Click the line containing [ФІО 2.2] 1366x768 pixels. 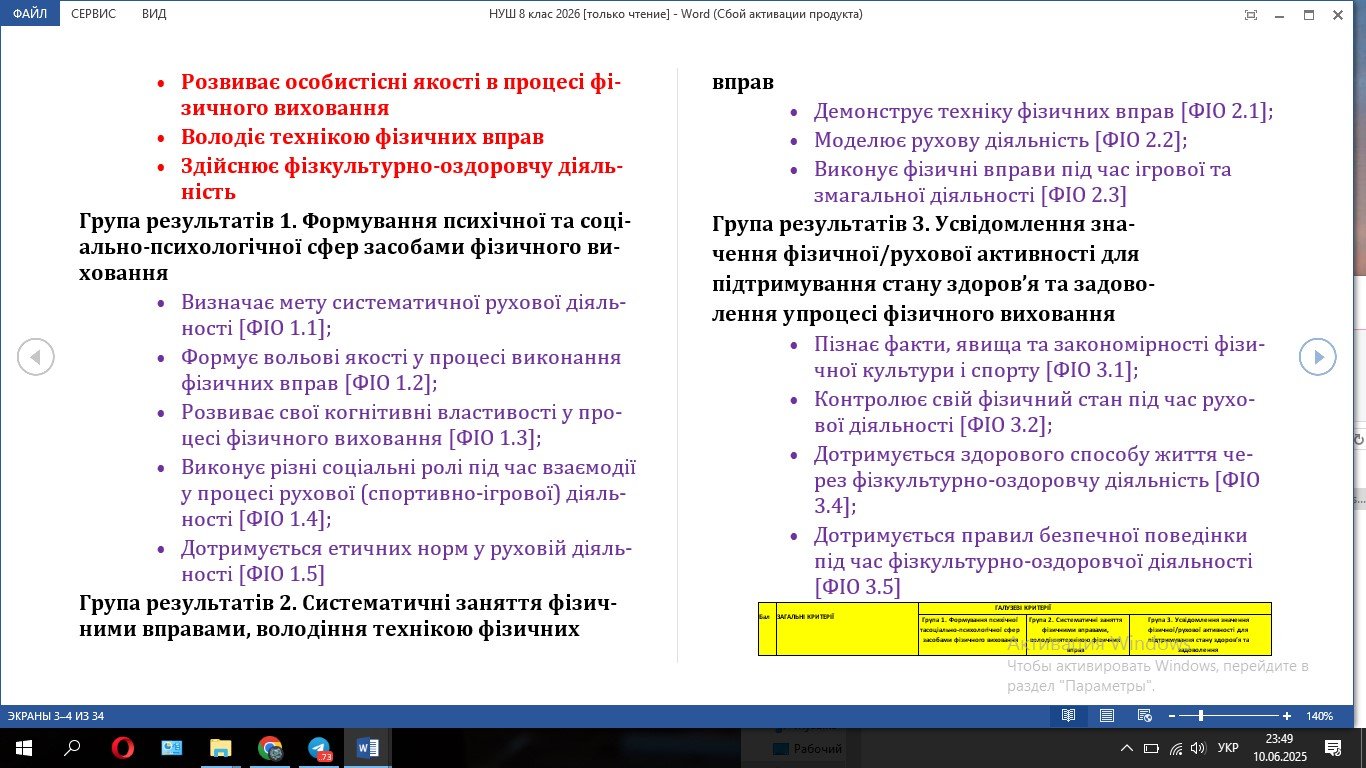point(1000,140)
